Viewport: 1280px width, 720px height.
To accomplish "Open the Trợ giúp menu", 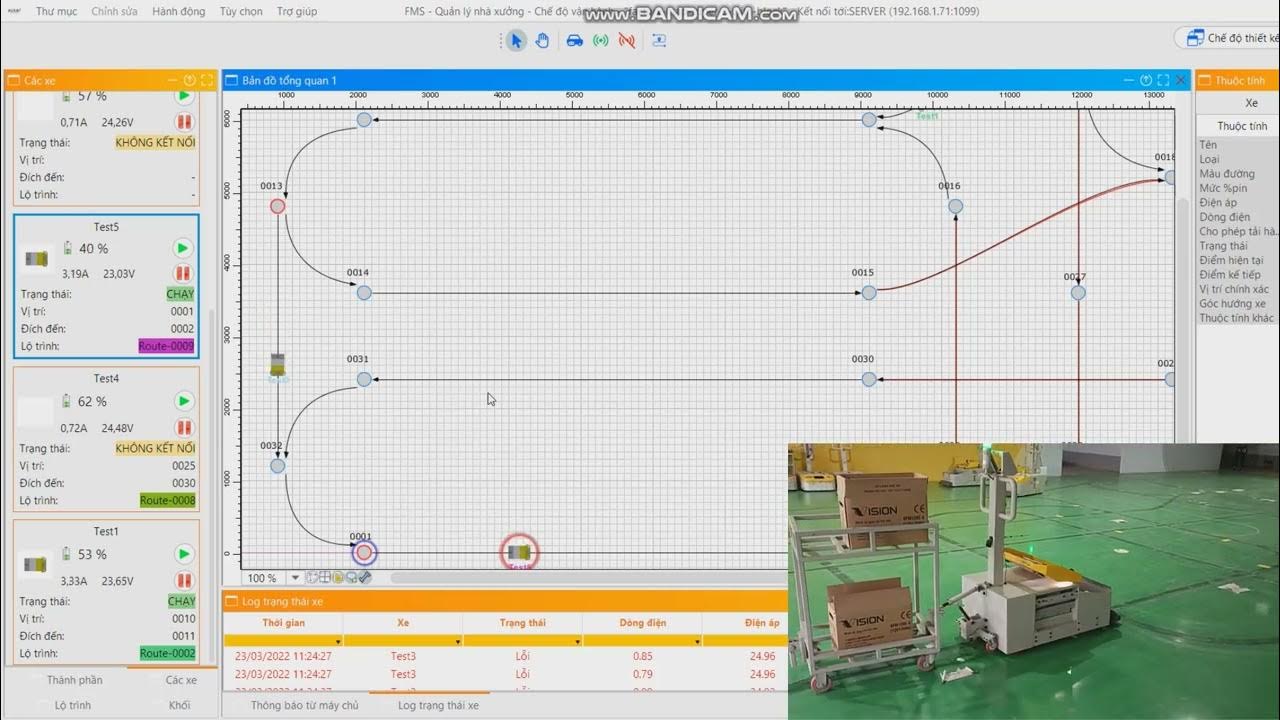I will coord(297,11).
